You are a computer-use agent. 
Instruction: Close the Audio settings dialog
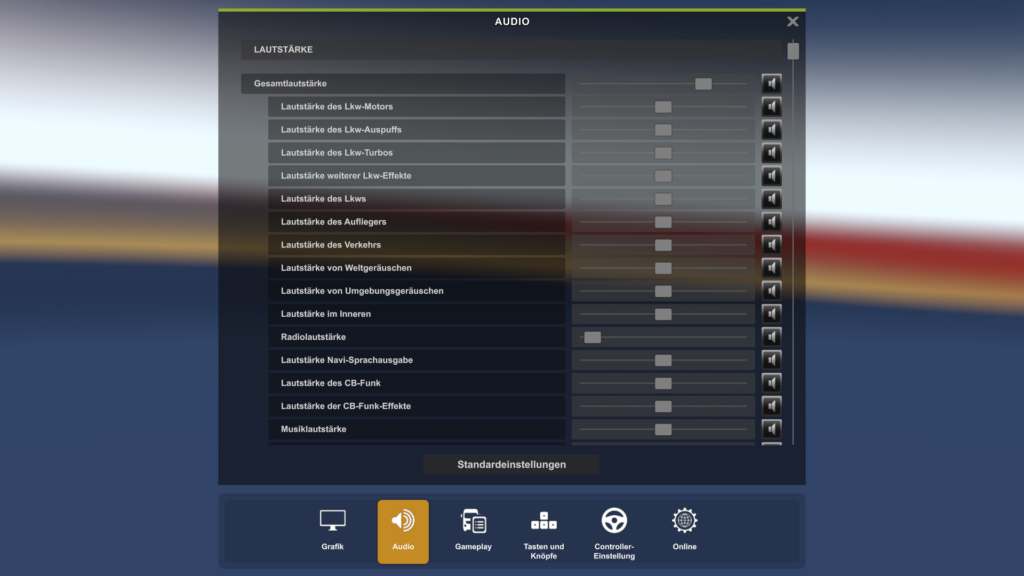point(793,21)
